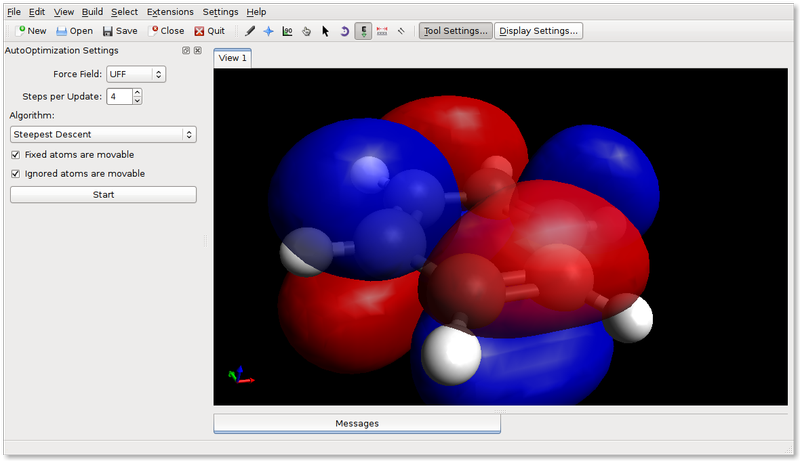Viewport: 800px width, 461px height.
Task: Open the Display Settings panel
Action: [x=538, y=31]
